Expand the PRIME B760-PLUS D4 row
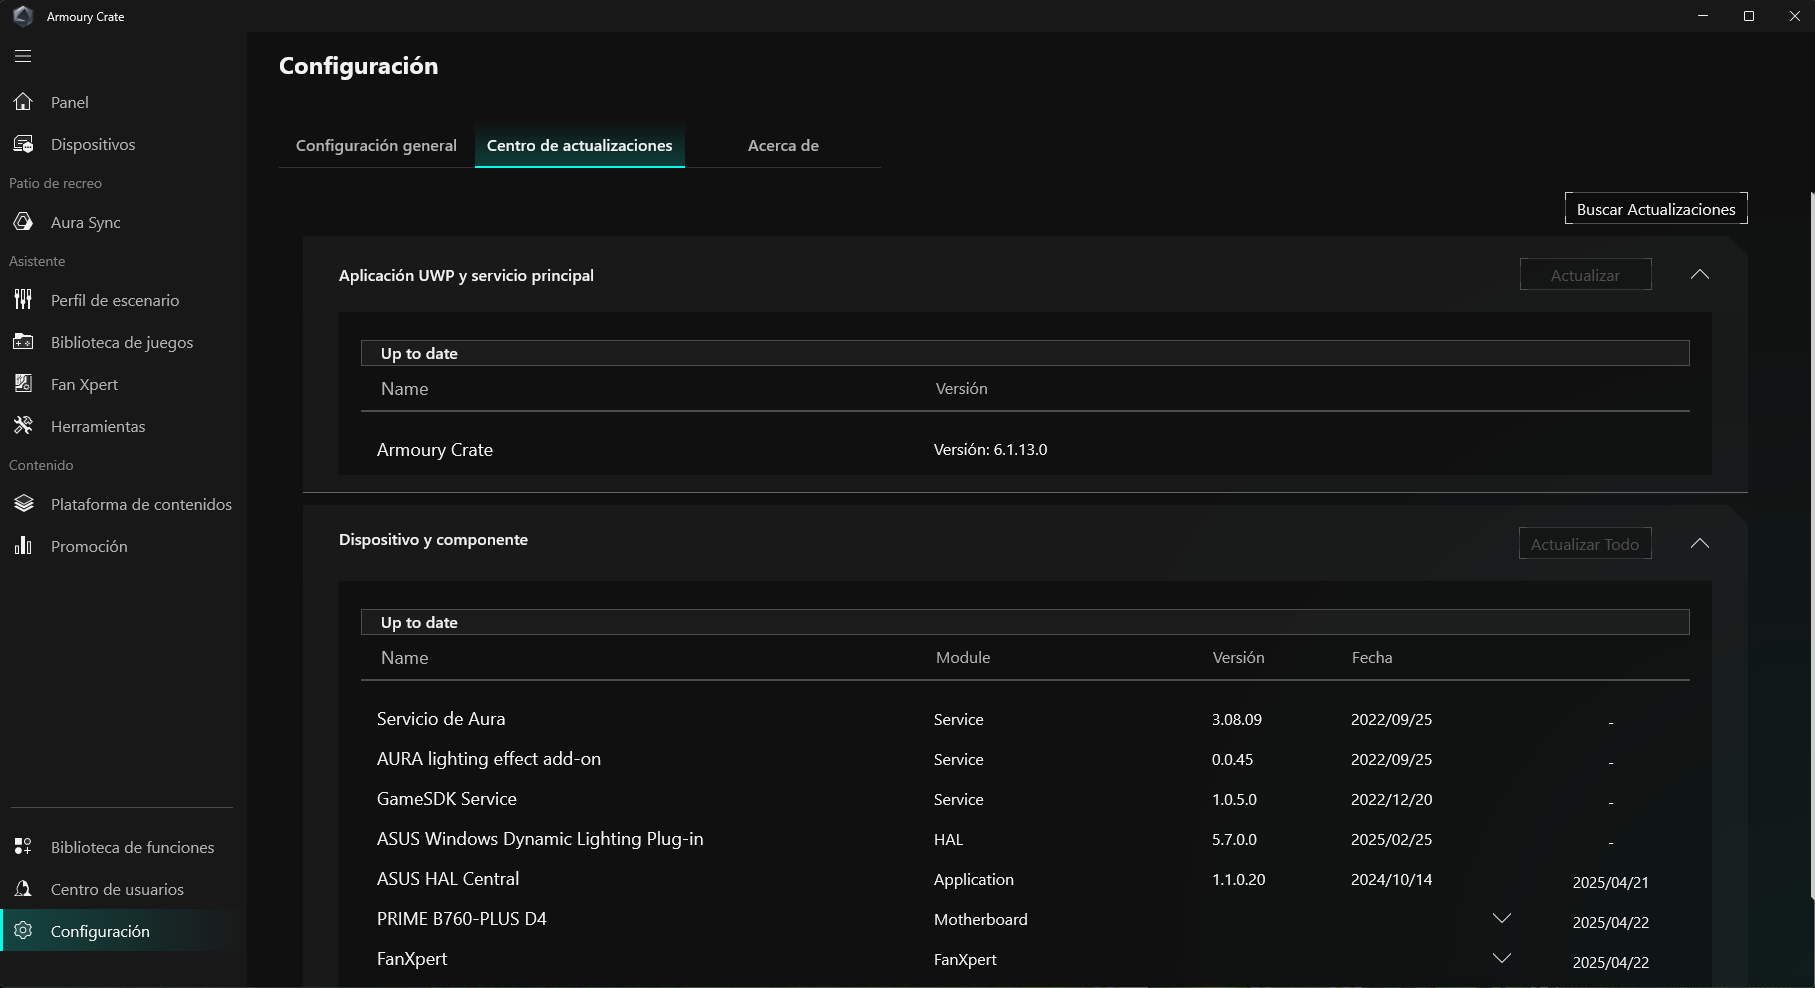This screenshot has height=988, width=1815. coord(1501,917)
